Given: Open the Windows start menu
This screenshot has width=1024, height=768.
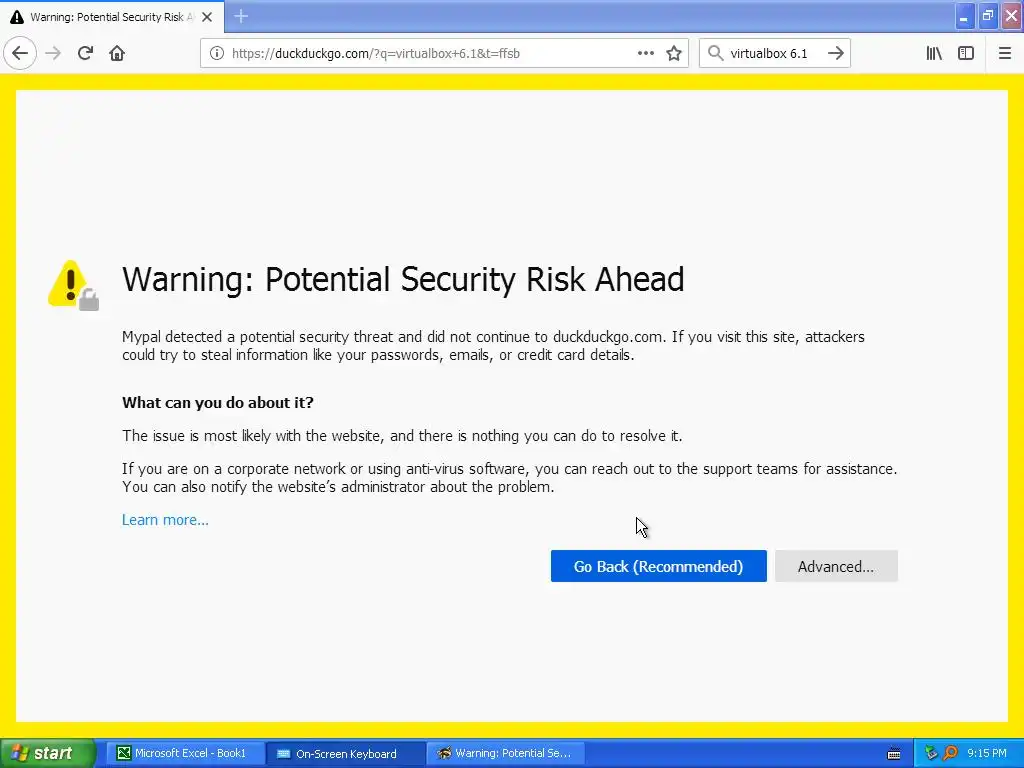Looking at the screenshot, I should pos(47,753).
